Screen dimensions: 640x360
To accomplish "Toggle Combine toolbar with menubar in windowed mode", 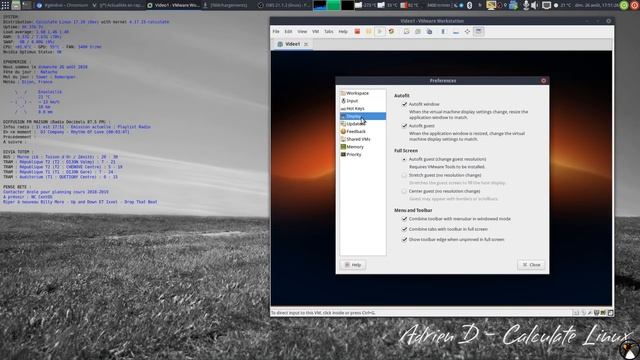I will coord(404,219).
